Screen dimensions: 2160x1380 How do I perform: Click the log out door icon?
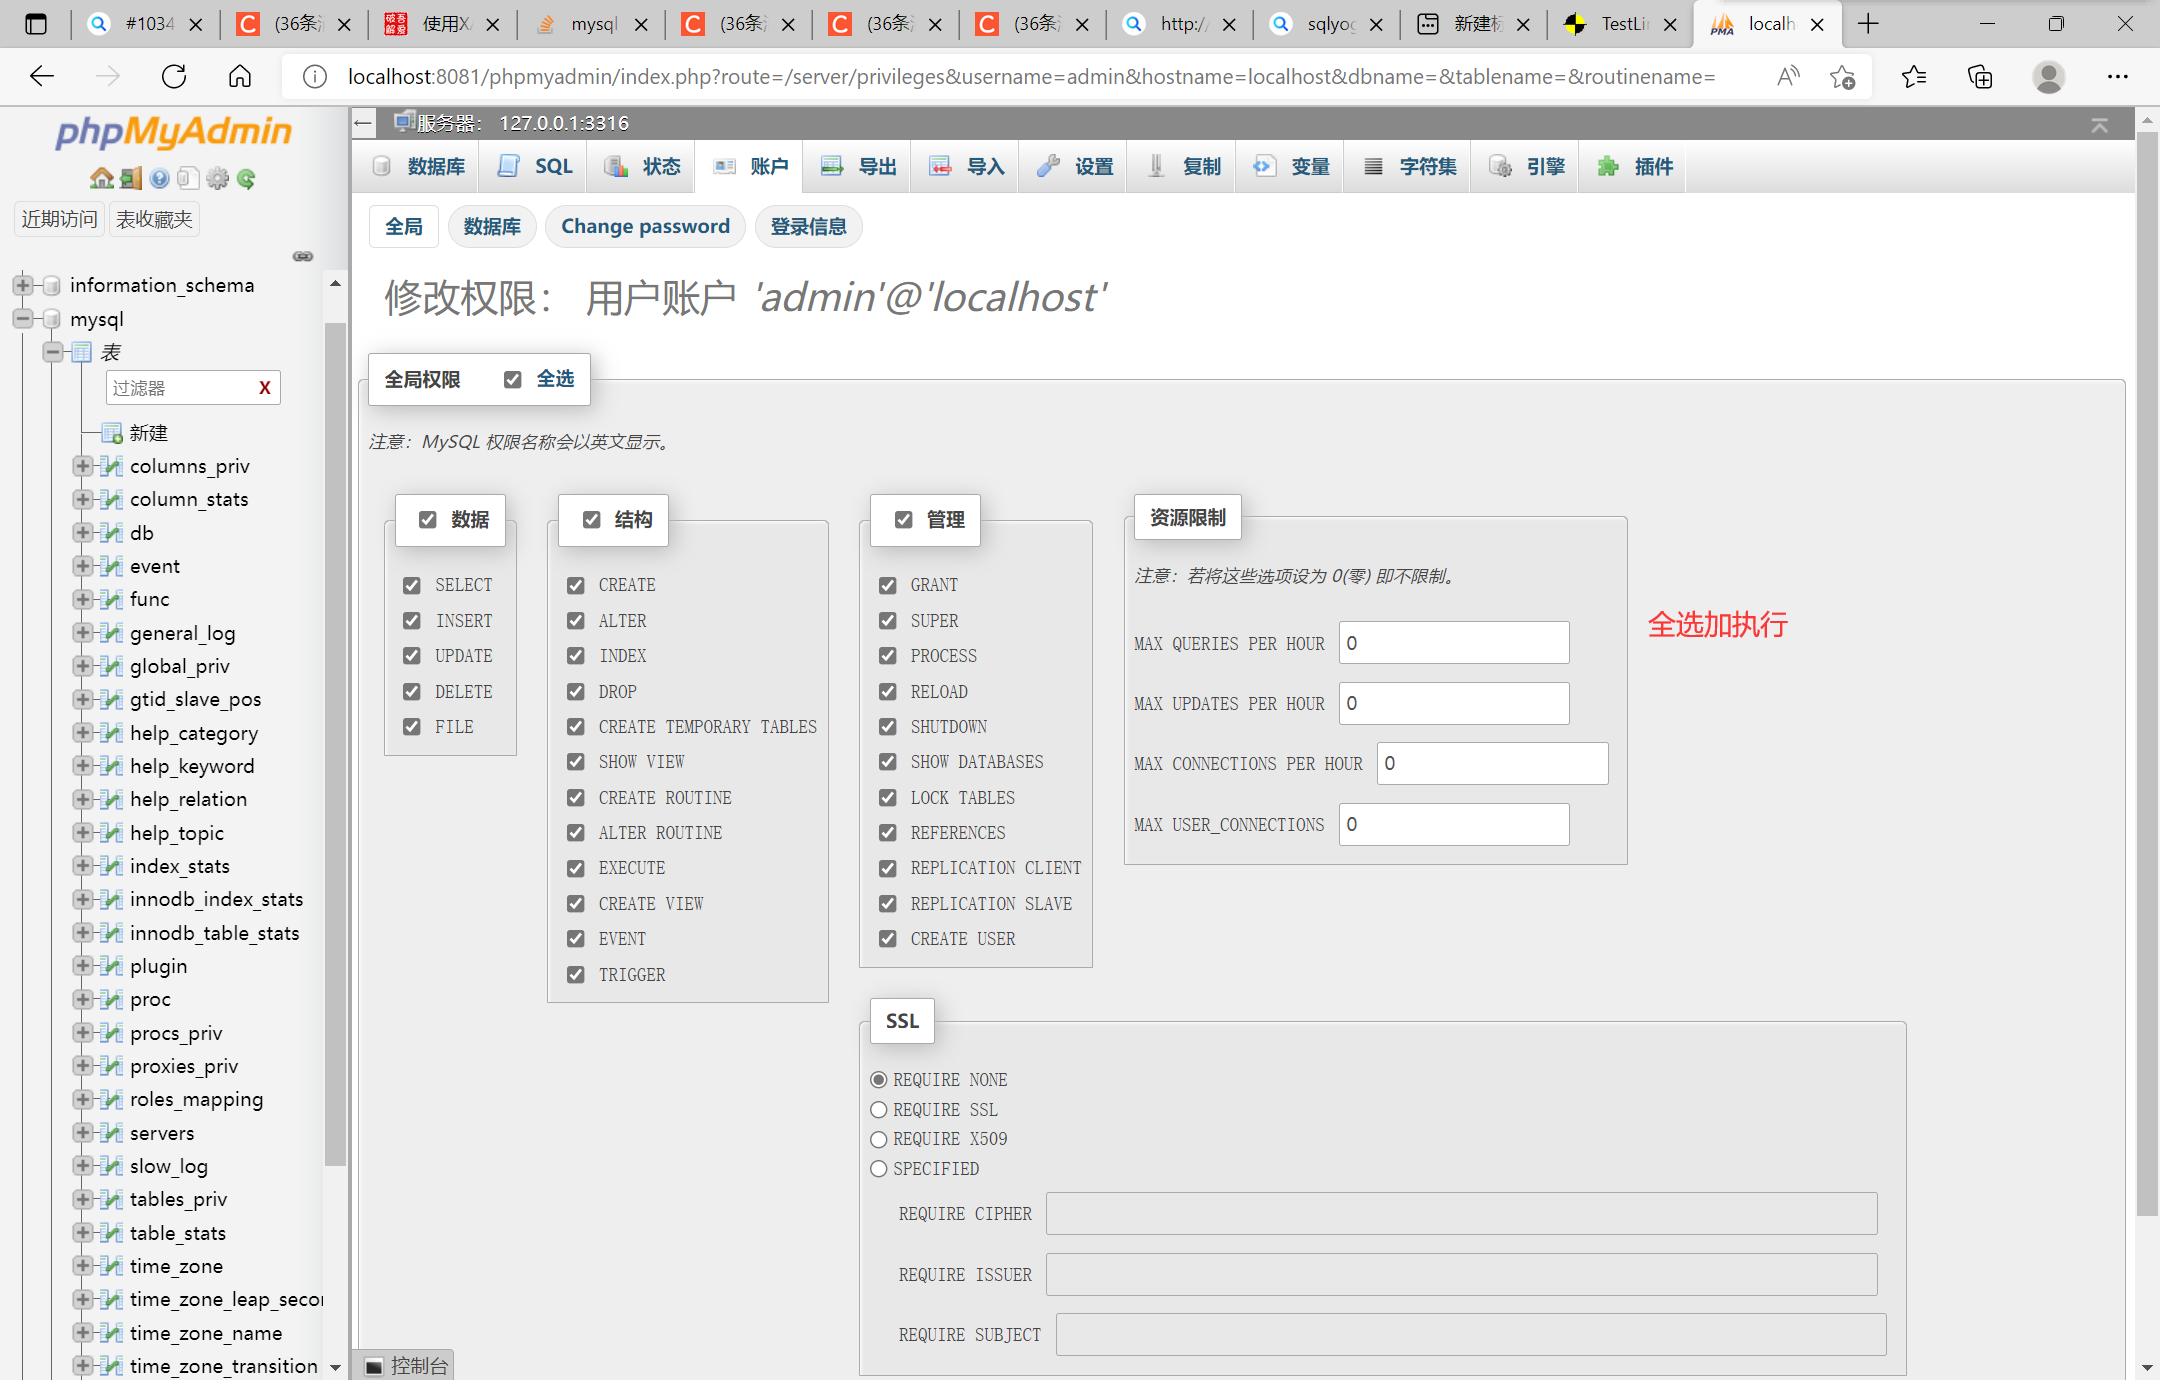[x=130, y=179]
